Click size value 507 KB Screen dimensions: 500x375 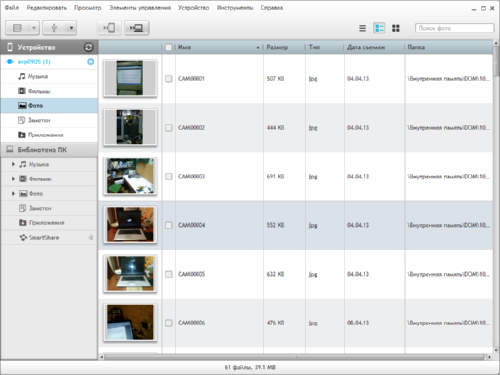tap(275, 79)
